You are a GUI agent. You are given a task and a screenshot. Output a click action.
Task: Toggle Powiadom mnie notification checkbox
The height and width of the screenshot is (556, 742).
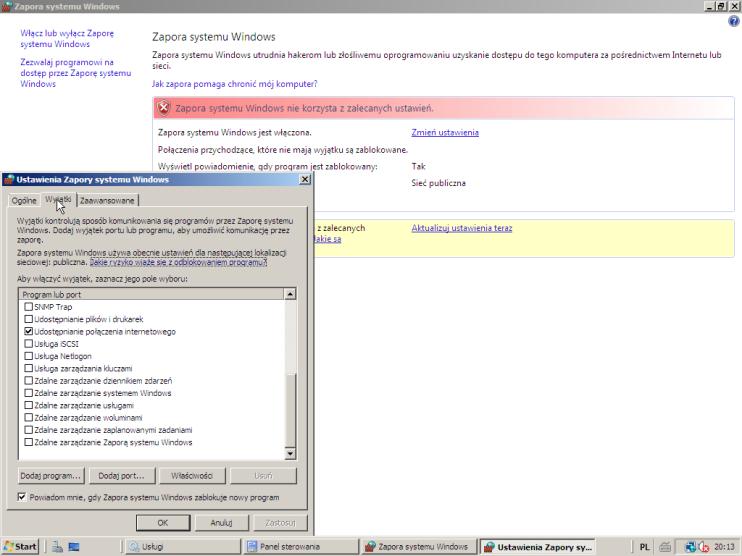coord(21,497)
